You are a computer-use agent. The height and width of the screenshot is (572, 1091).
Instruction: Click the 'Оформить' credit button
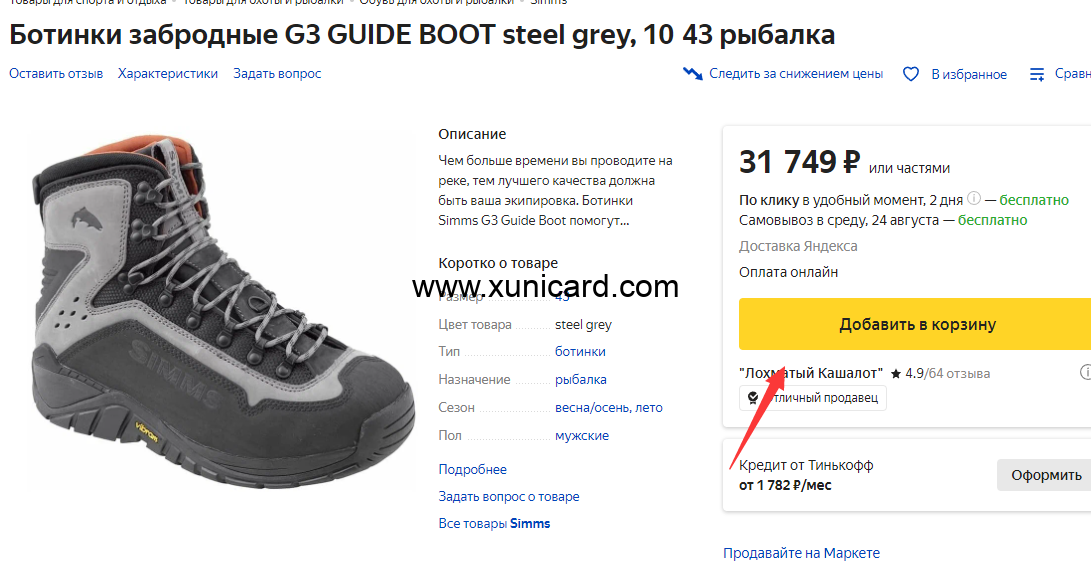tap(1045, 475)
